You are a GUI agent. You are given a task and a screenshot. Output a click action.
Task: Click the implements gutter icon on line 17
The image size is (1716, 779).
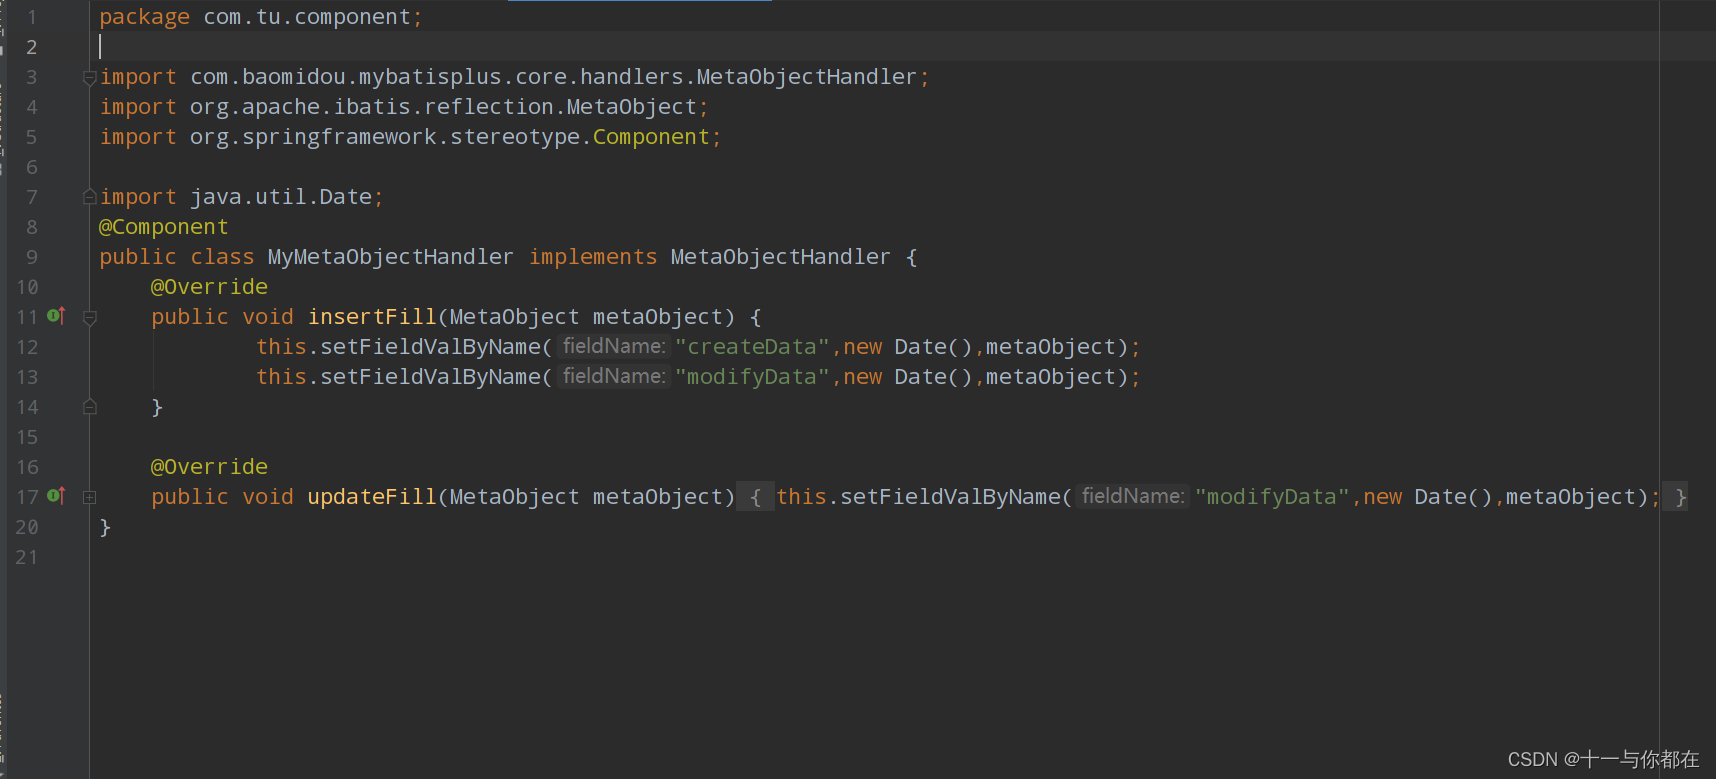click(56, 496)
